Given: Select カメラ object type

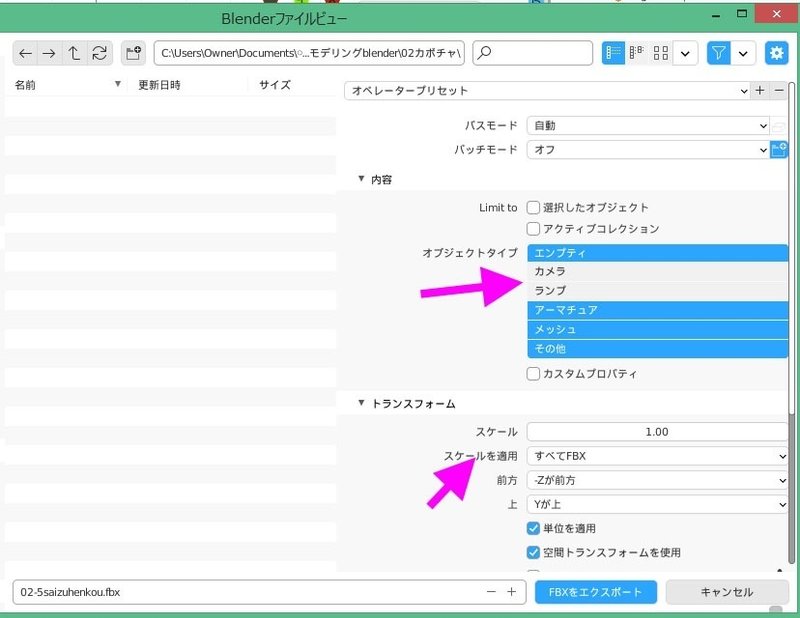Looking at the screenshot, I should pyautogui.click(x=658, y=271).
